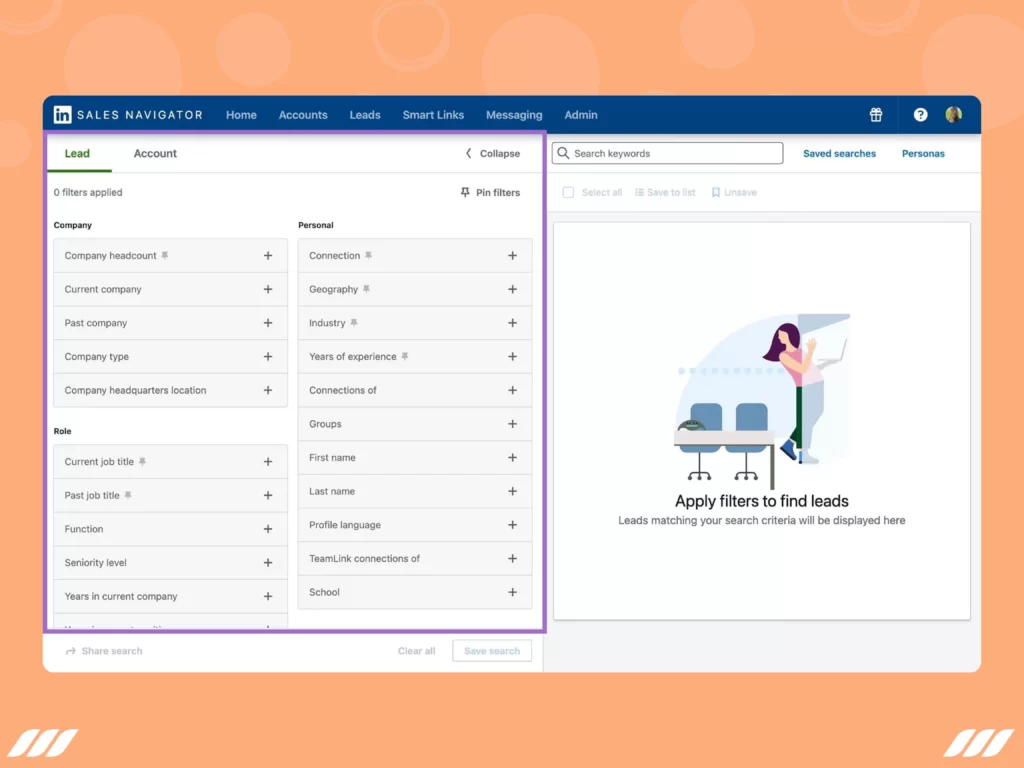Screen dimensions: 1024x768
Task: Click the pin icon beside Geography
Action: [366, 289]
